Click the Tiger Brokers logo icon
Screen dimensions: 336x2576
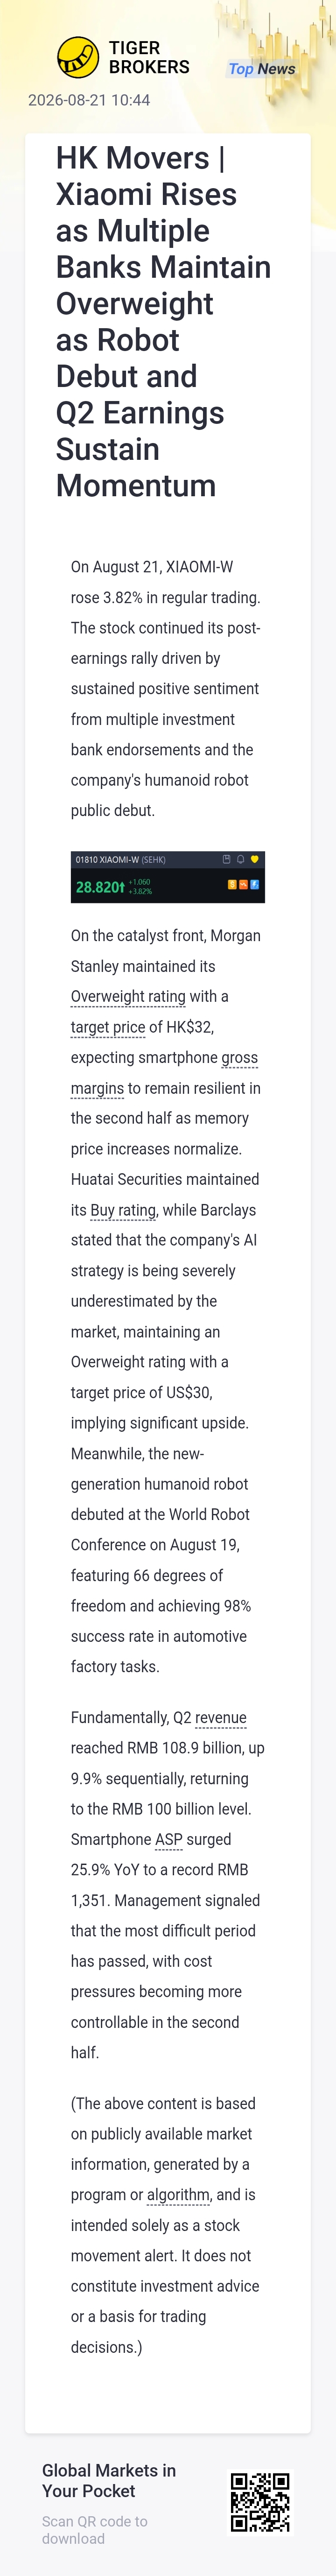pos(77,57)
